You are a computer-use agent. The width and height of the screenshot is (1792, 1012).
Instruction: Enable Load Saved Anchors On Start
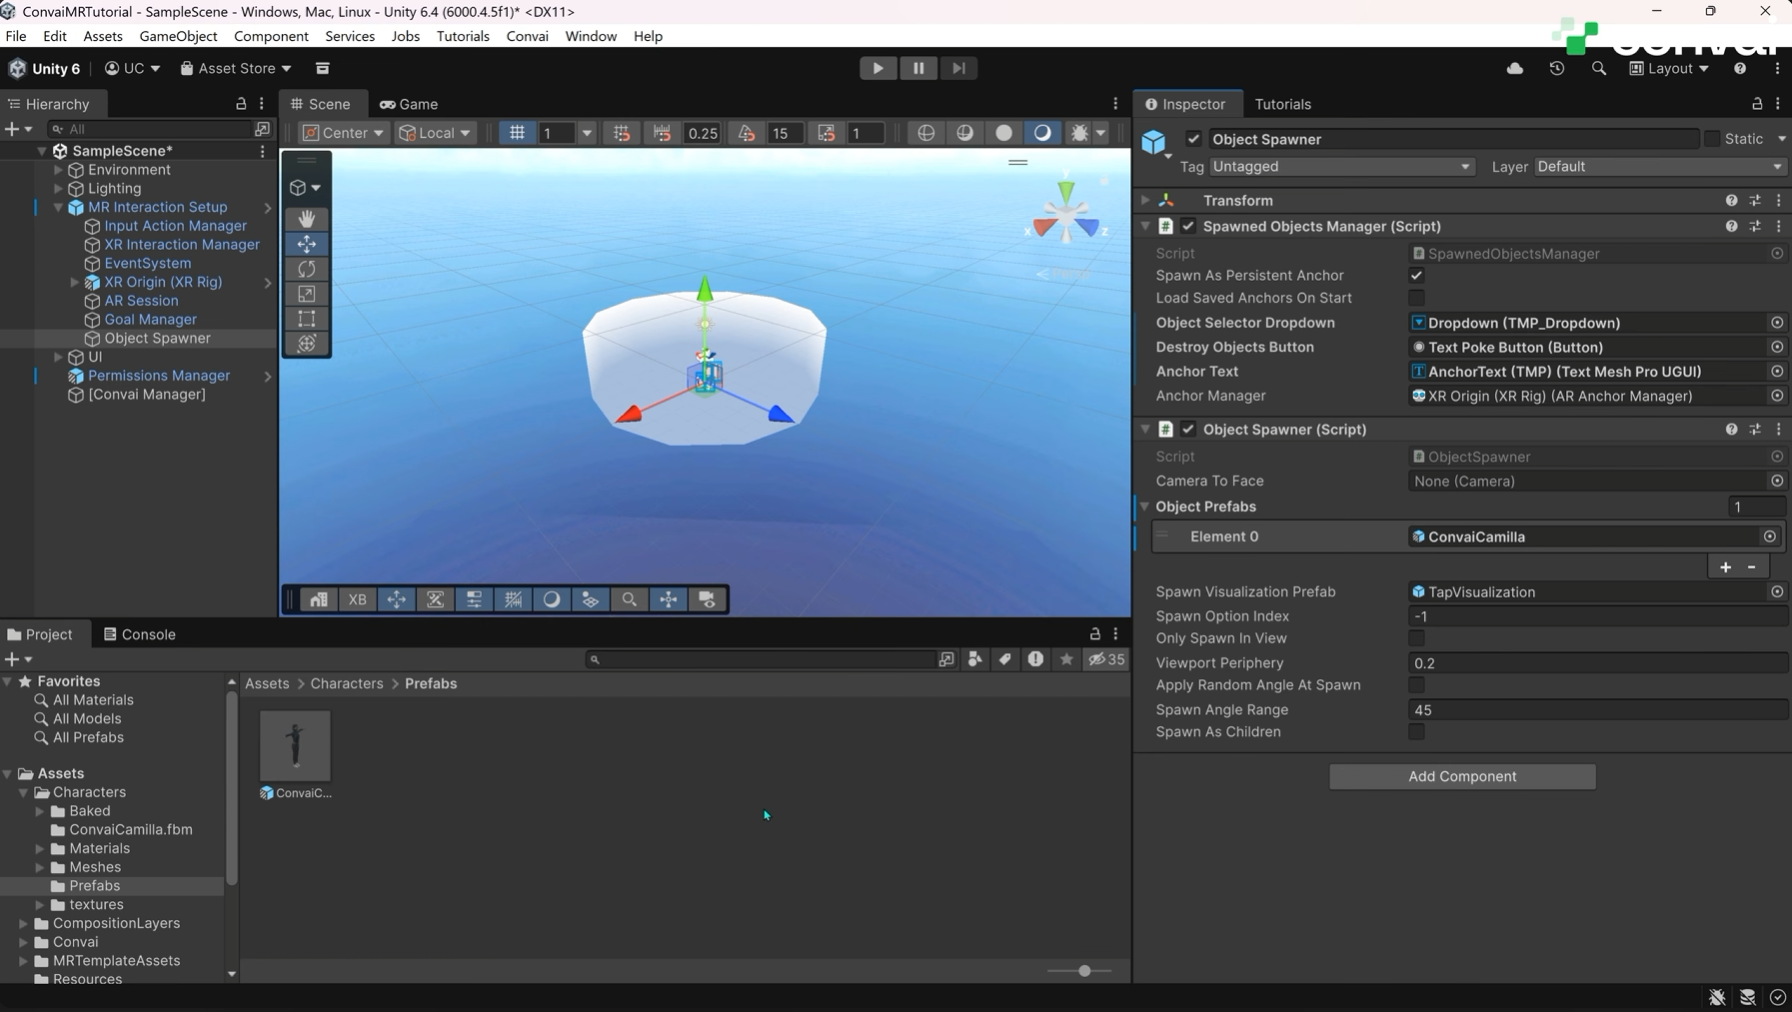[1417, 298]
